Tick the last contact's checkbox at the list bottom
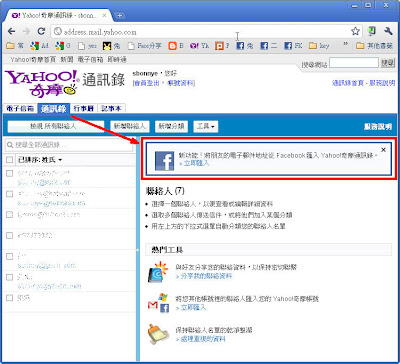Image resolution: width=400 pixels, height=364 pixels. coord(10,298)
